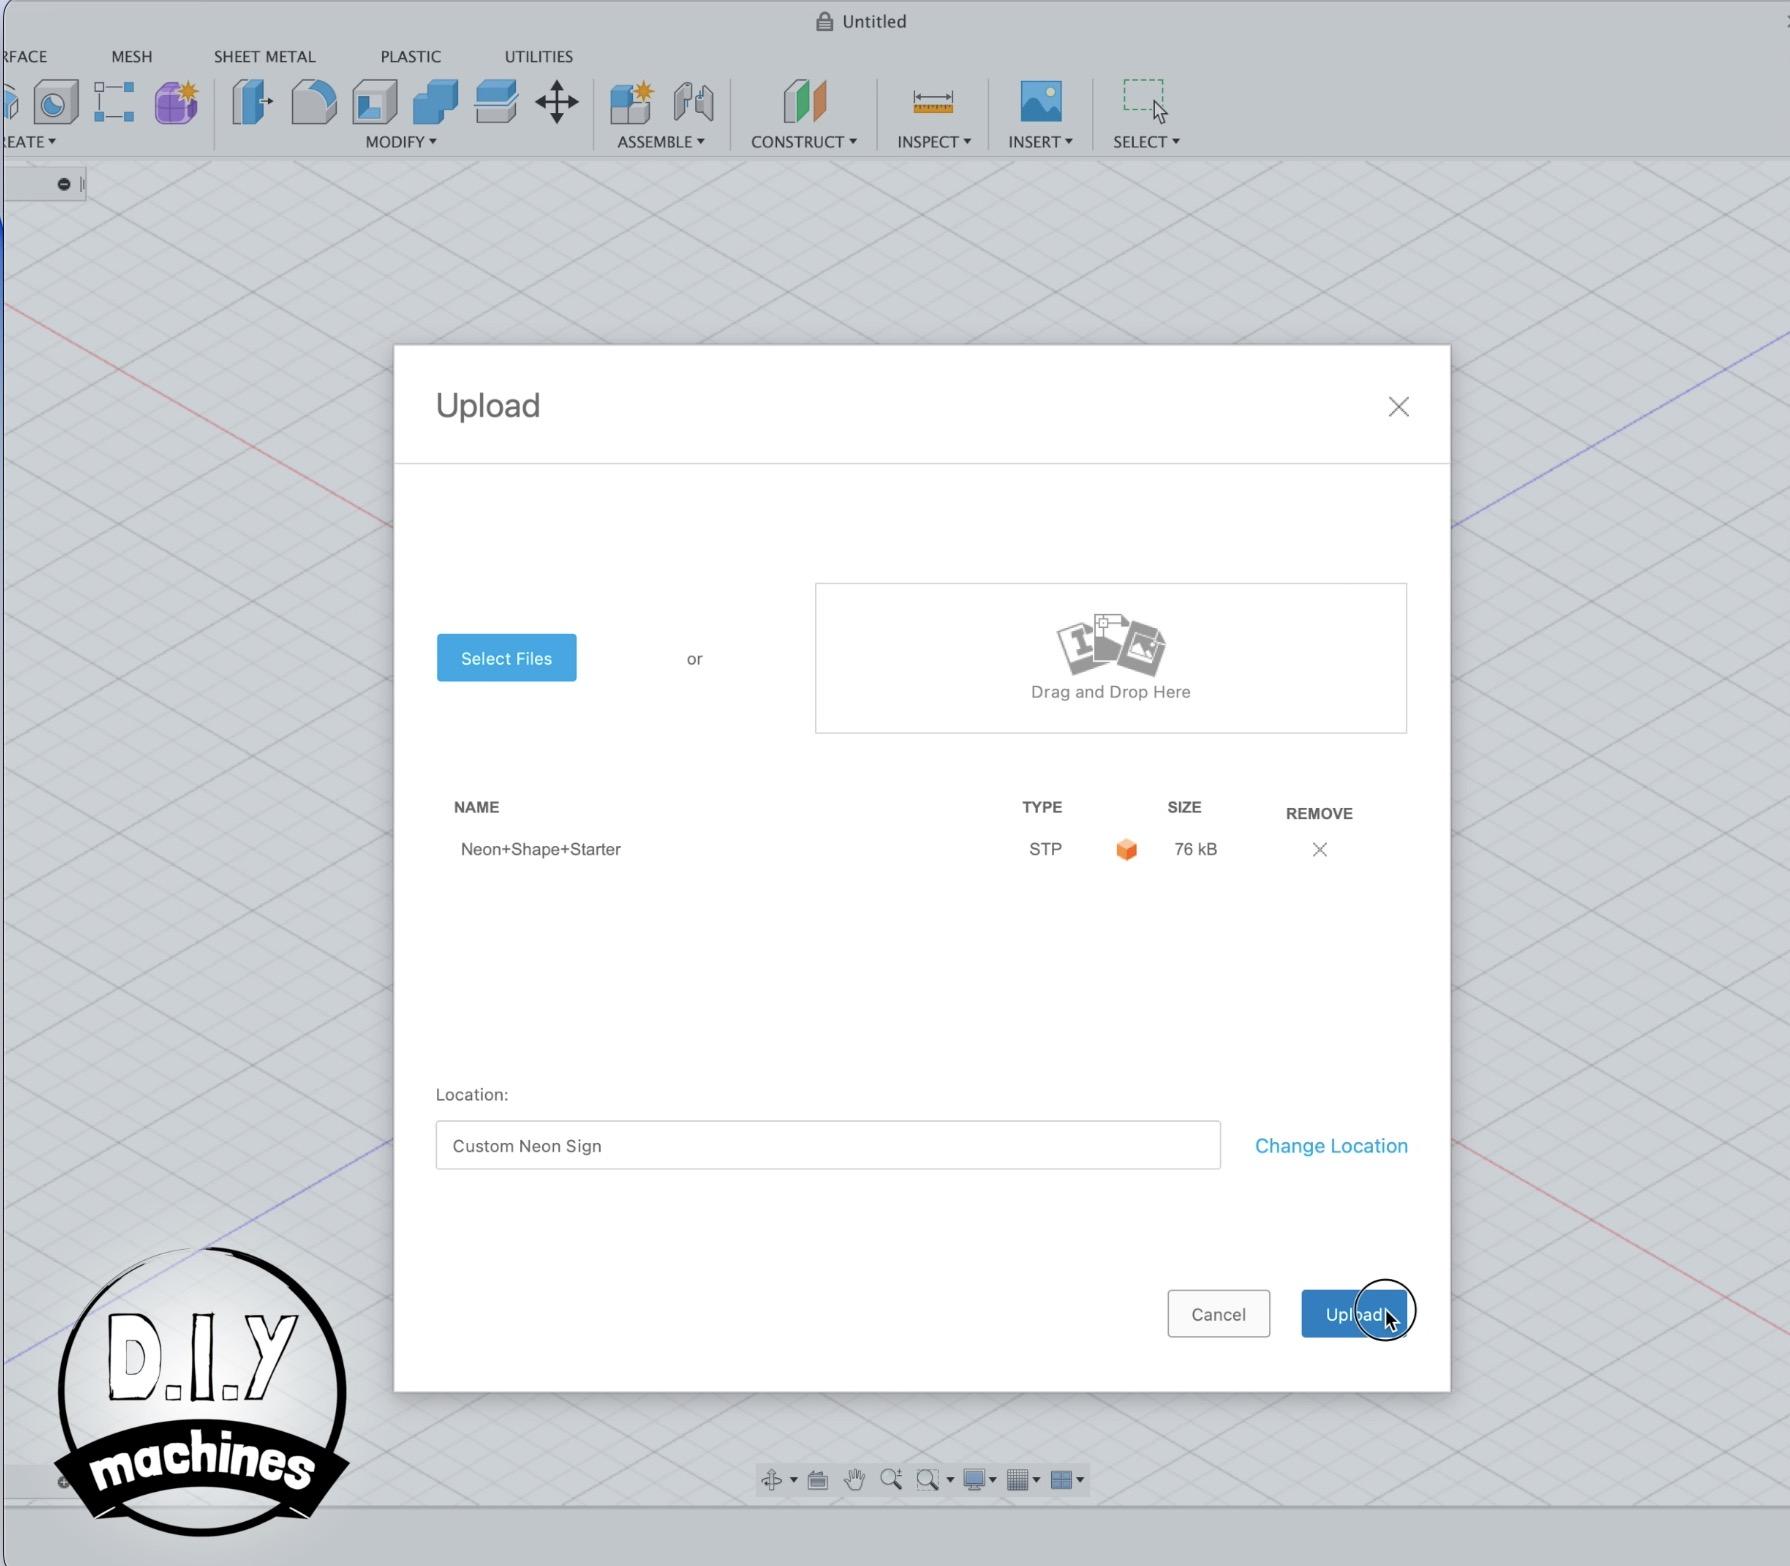Activate the Shell tool
The height and width of the screenshot is (1566, 1790).
tap(375, 103)
